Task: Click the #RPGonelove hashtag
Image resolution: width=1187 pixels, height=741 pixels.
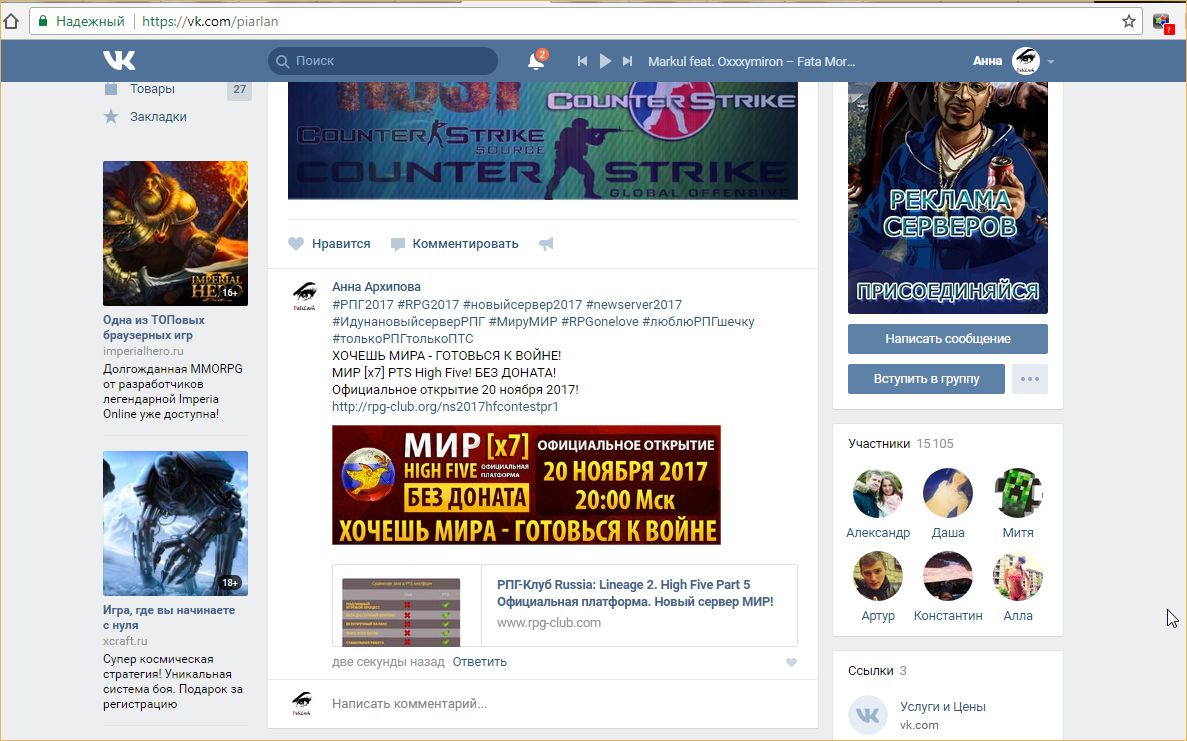Action: point(600,322)
